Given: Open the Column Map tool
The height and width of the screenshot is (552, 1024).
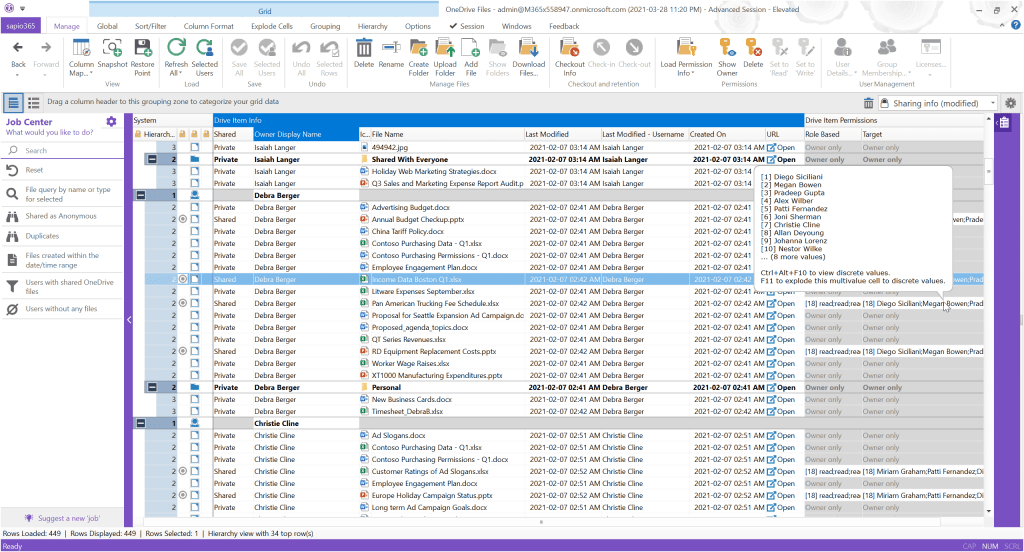Looking at the screenshot, I should pos(81,57).
